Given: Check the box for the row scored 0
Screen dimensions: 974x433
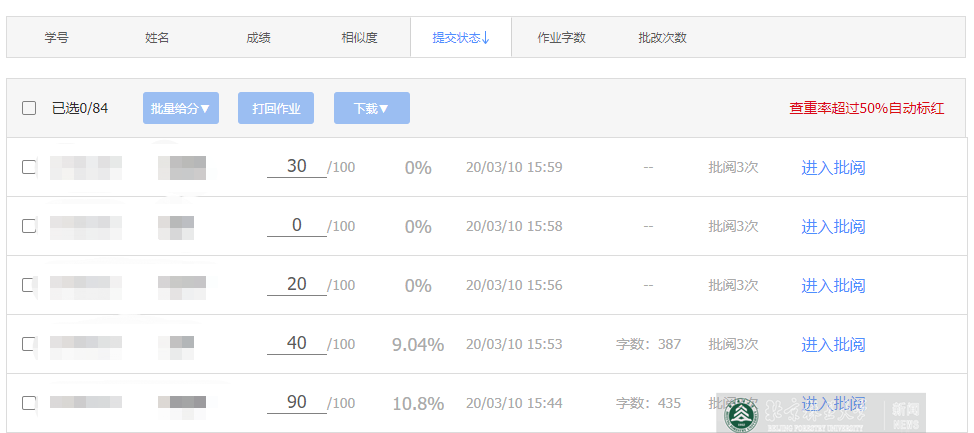Looking at the screenshot, I should 29,226.
